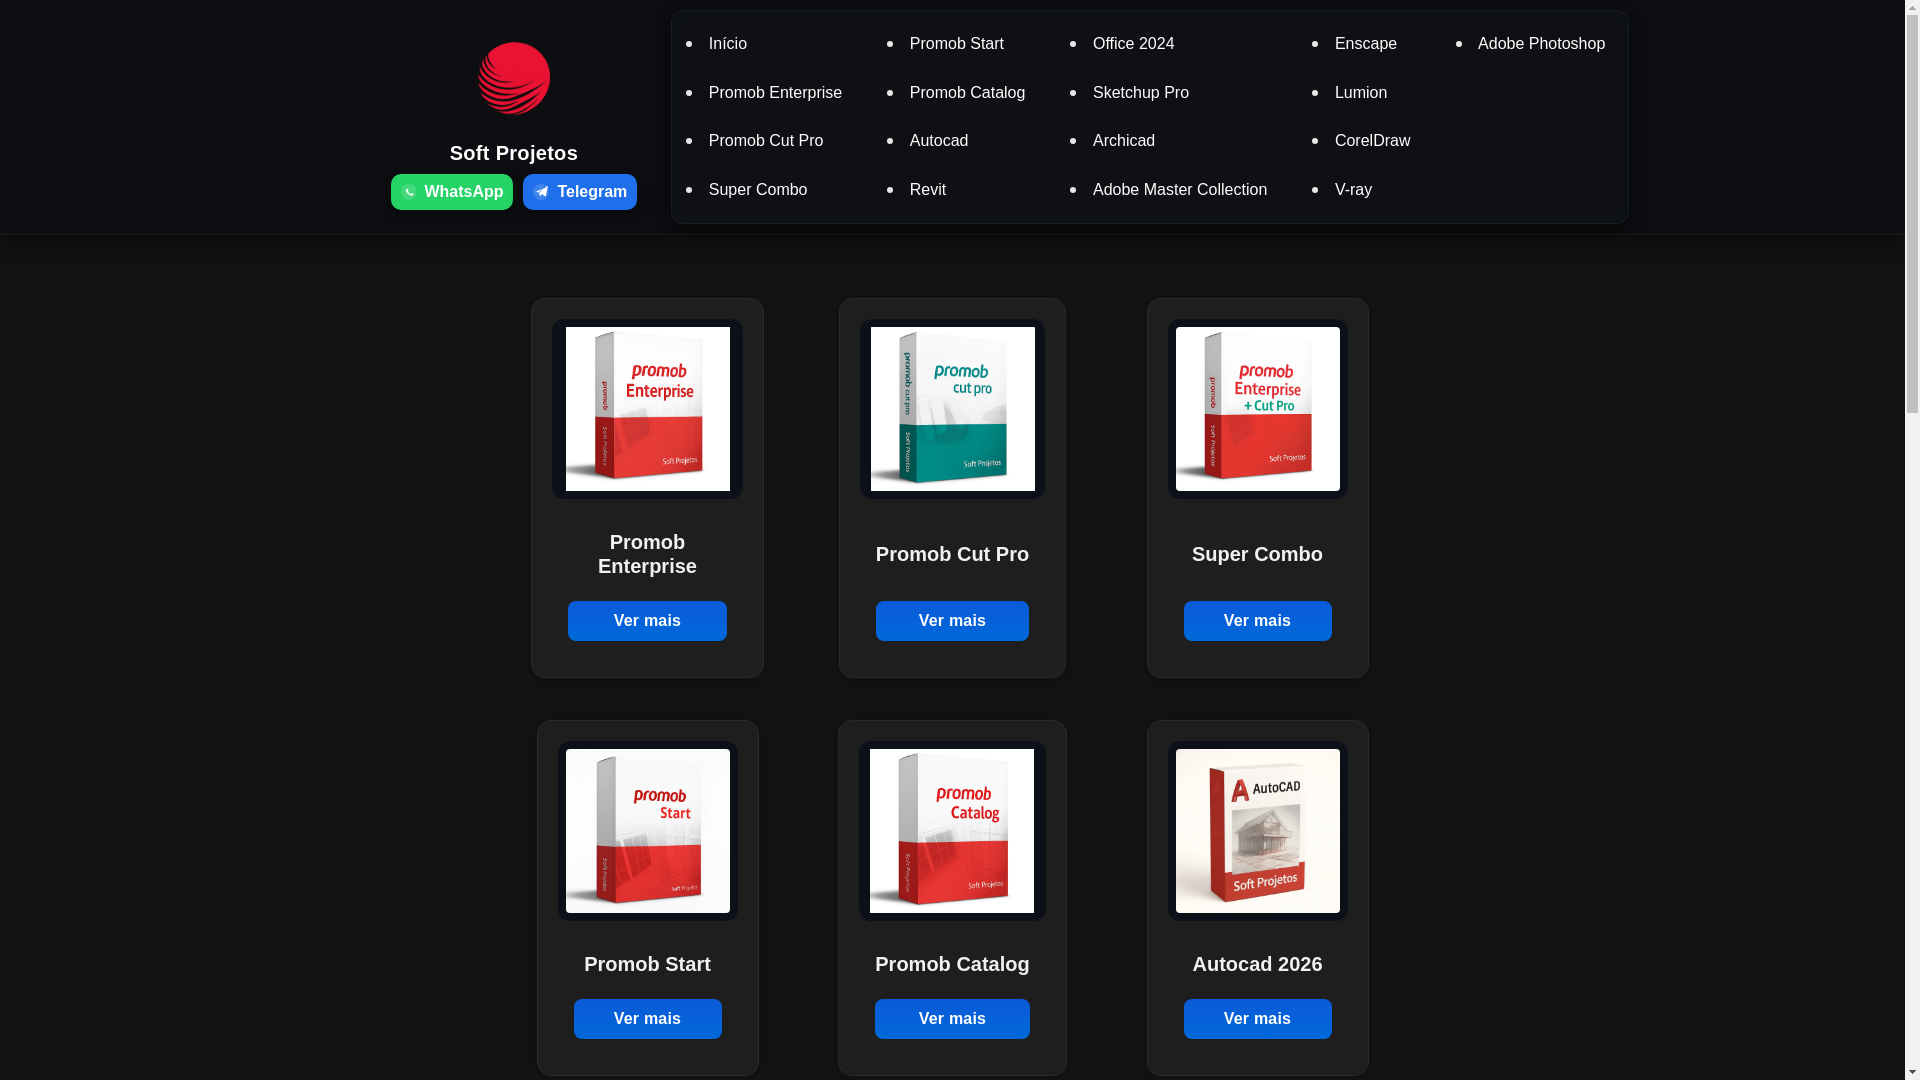The image size is (1920, 1080).
Task: Click Super Combo product box image
Action: (x=1258, y=409)
